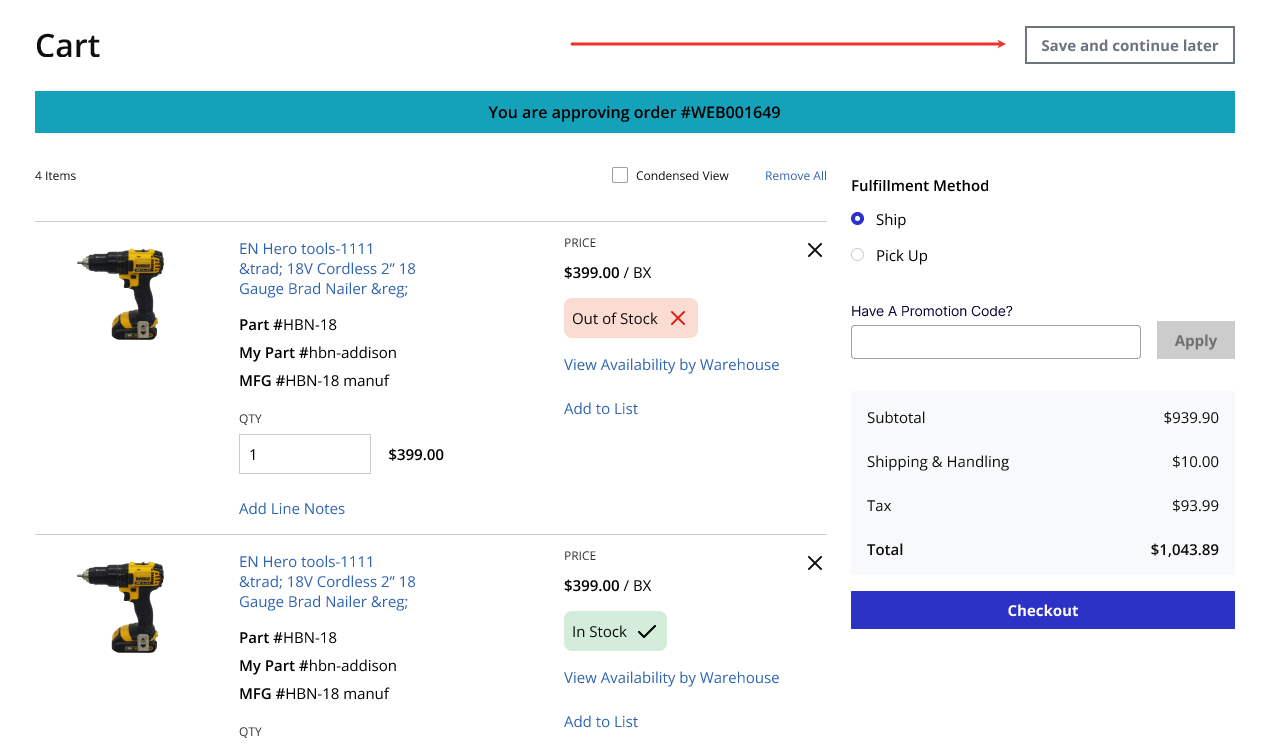This screenshot has width=1271, height=747.
Task: Enable the Condensed View checkbox
Action: (x=620, y=175)
